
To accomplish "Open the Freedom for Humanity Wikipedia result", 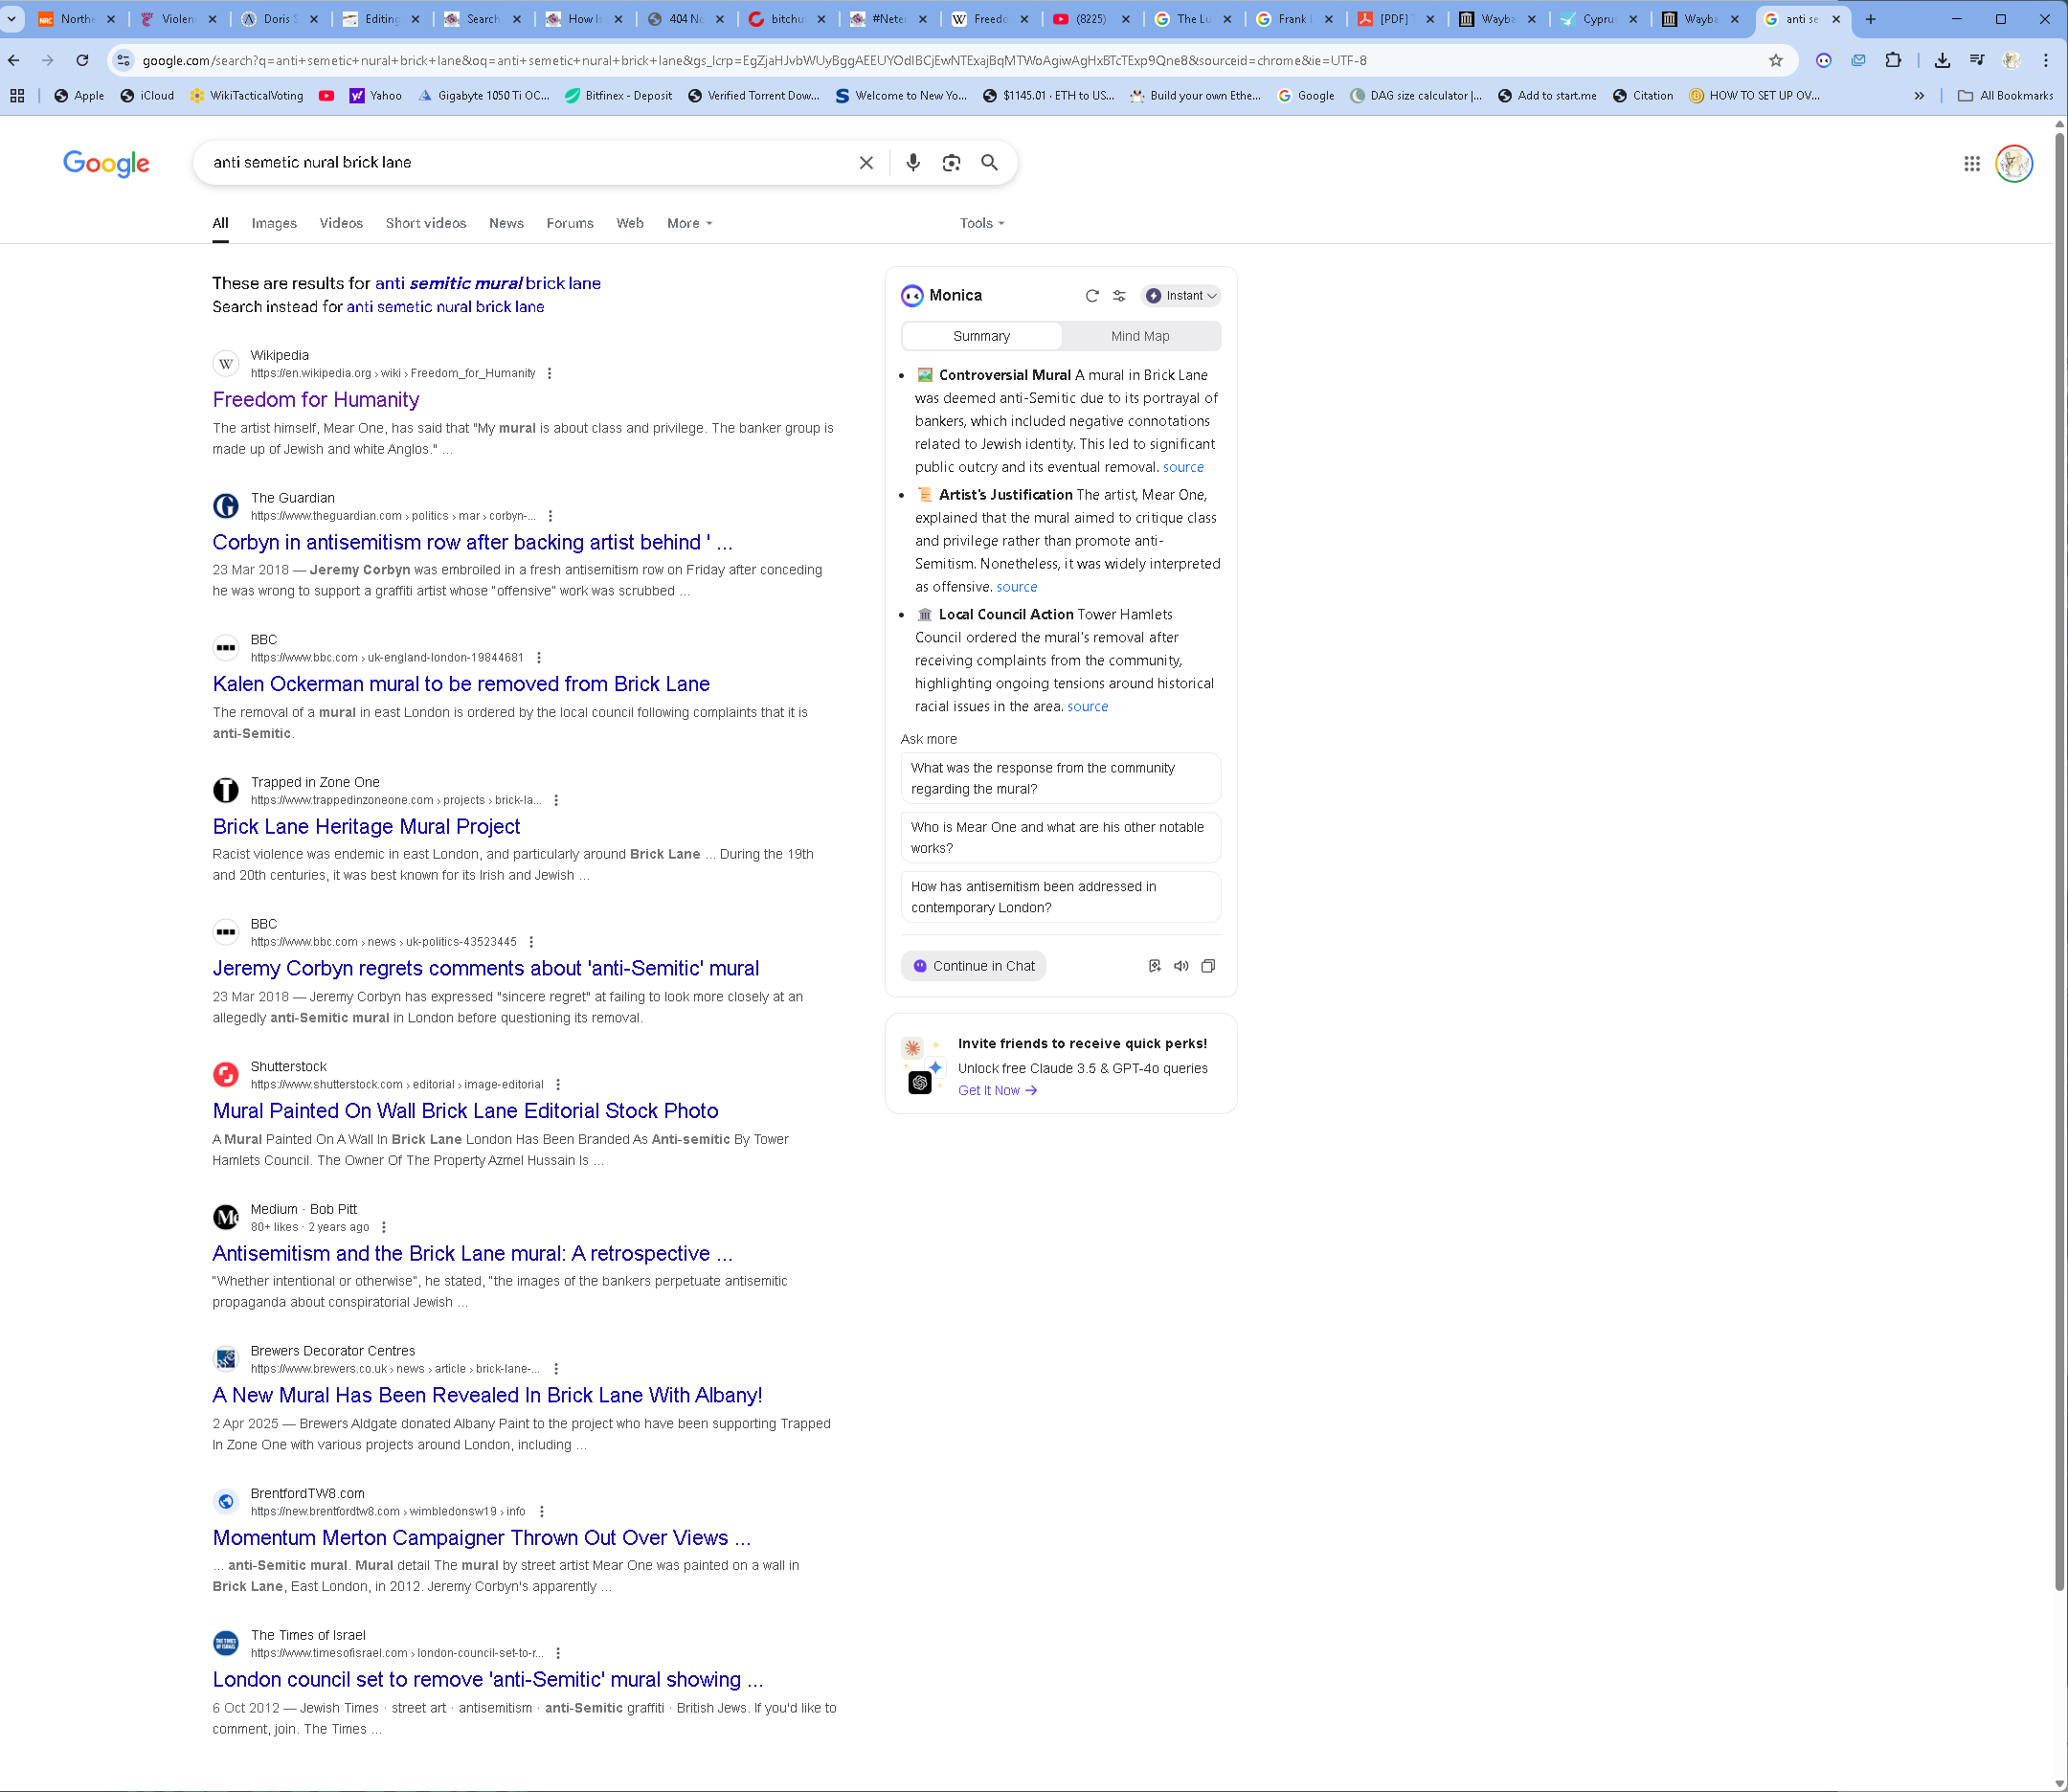I will [316, 400].
